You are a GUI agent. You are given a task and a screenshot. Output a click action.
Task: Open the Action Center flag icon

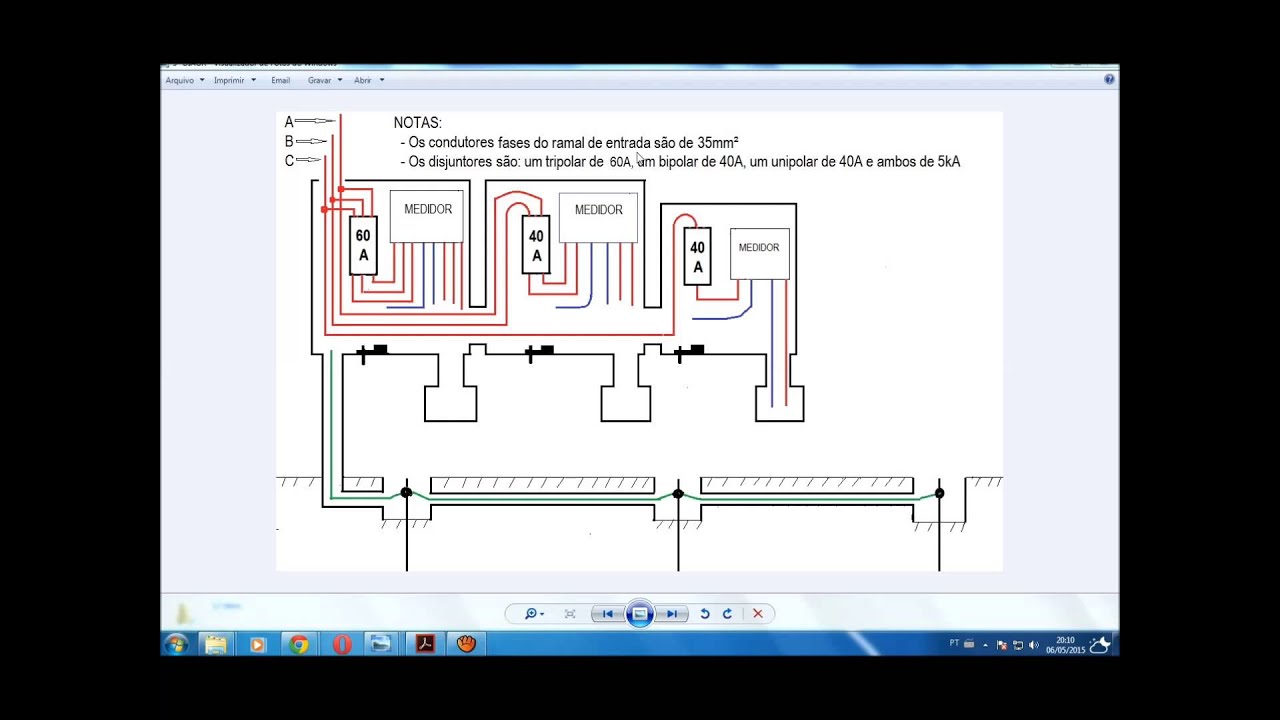point(1002,645)
